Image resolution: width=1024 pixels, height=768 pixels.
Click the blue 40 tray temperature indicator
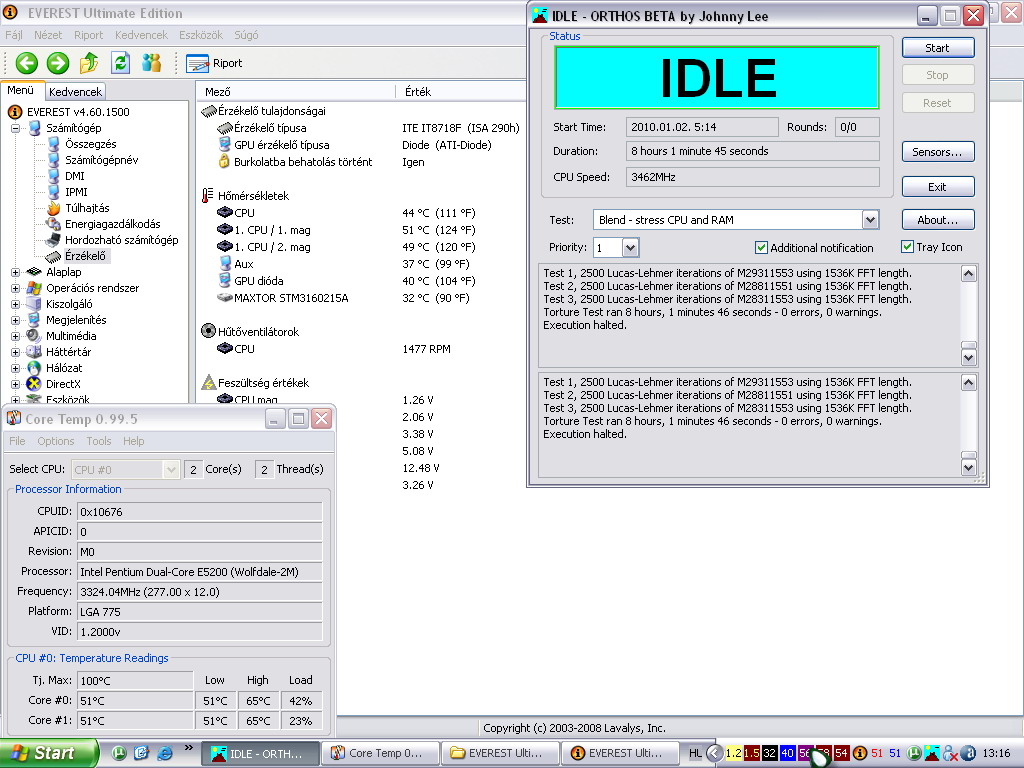coord(787,753)
